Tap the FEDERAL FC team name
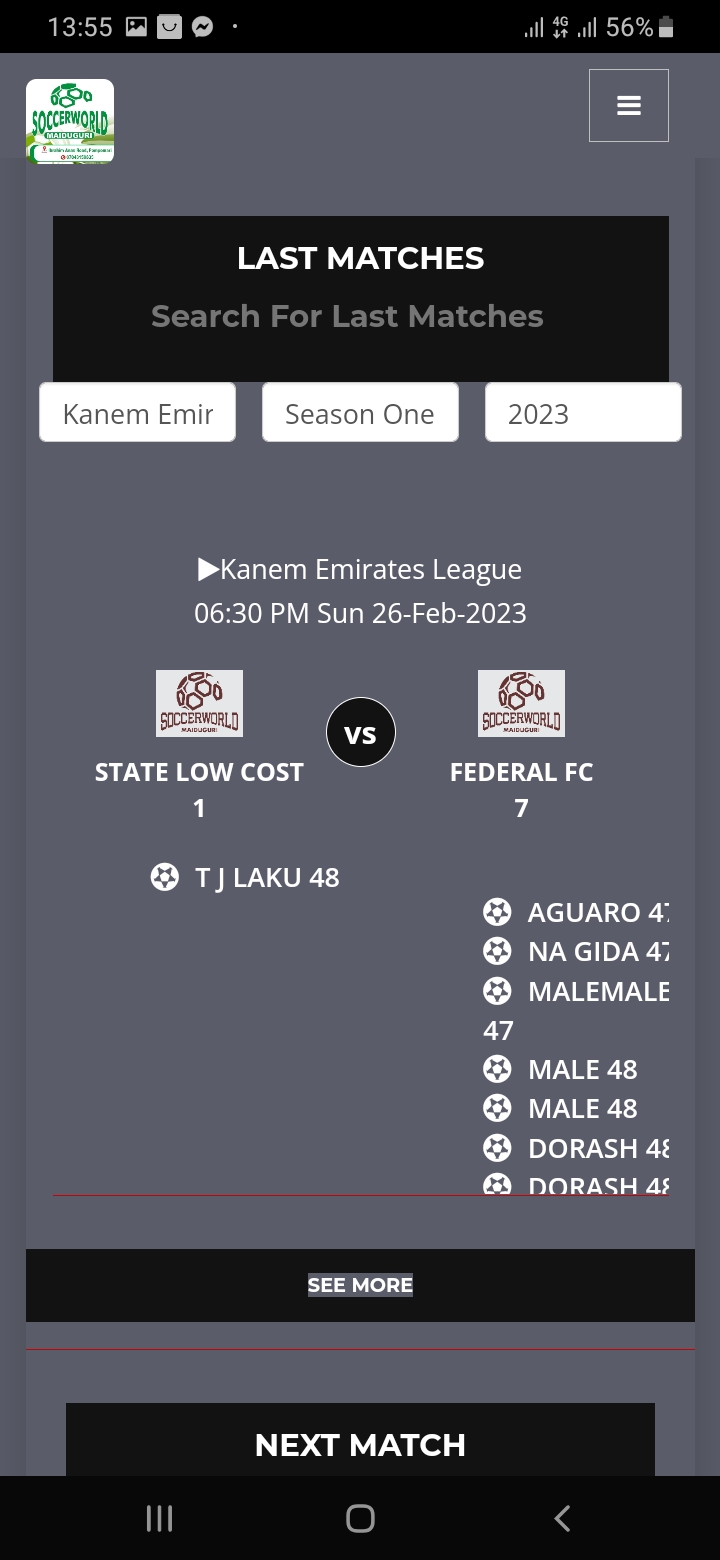Image resolution: width=720 pixels, height=1560 pixels. pos(521,772)
